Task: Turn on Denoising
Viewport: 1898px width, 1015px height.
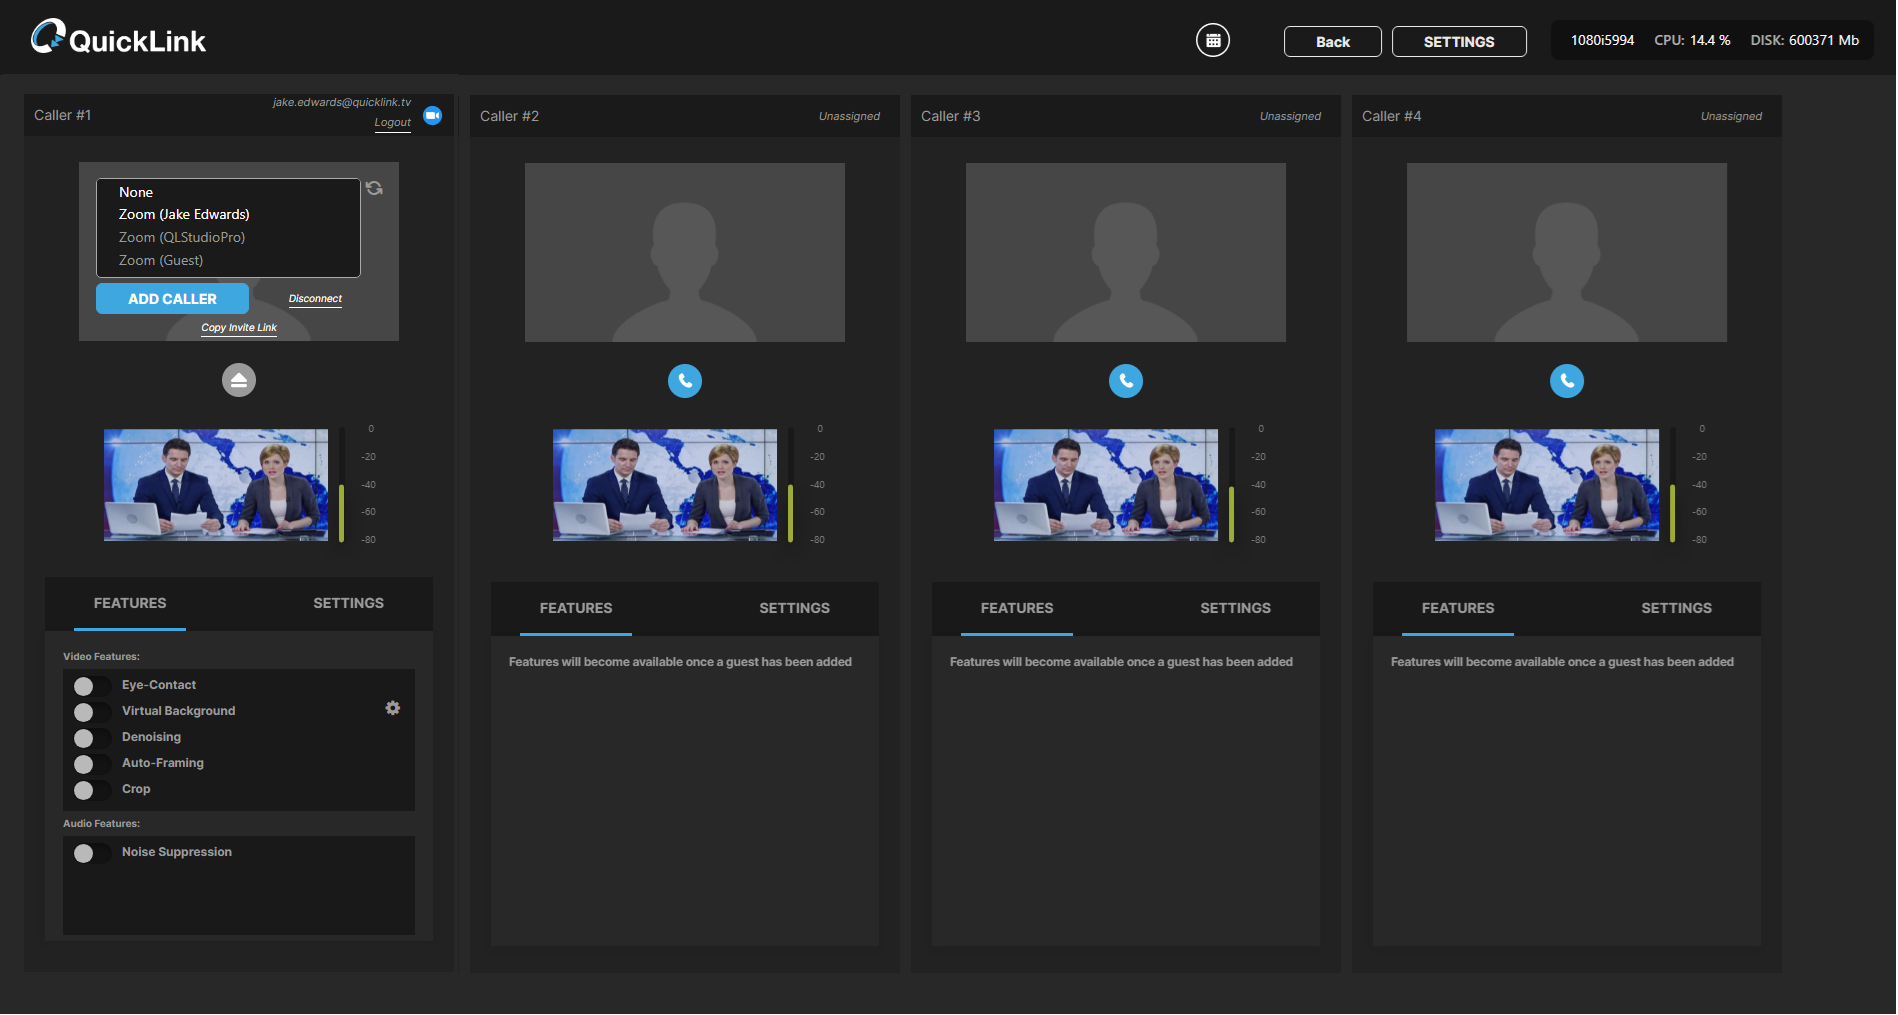Action: click(x=91, y=738)
